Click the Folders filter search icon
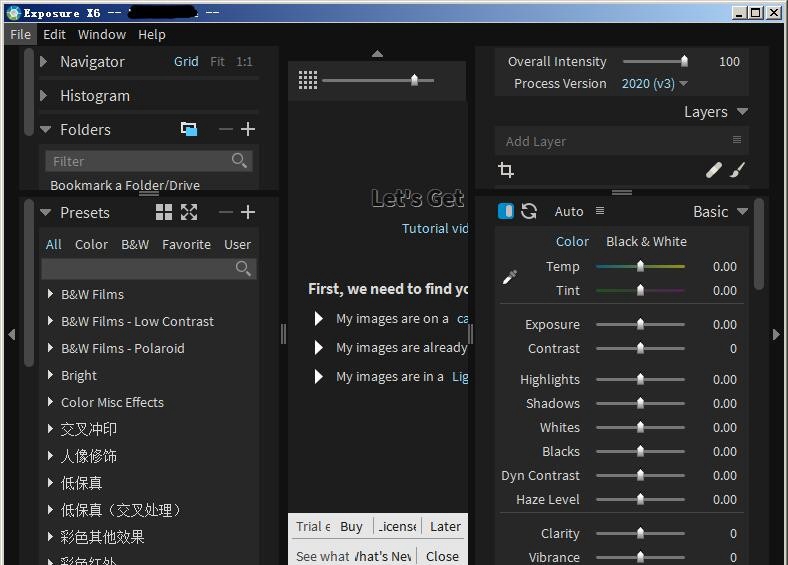The image size is (788, 565). pyautogui.click(x=239, y=161)
